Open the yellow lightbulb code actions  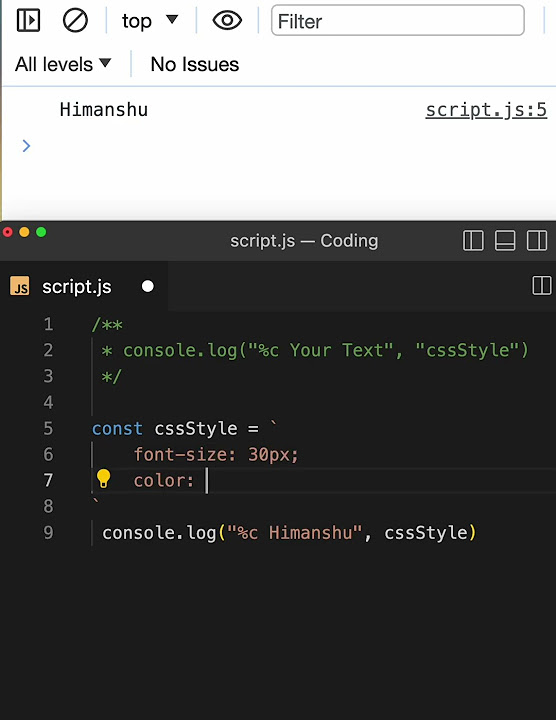(104, 479)
